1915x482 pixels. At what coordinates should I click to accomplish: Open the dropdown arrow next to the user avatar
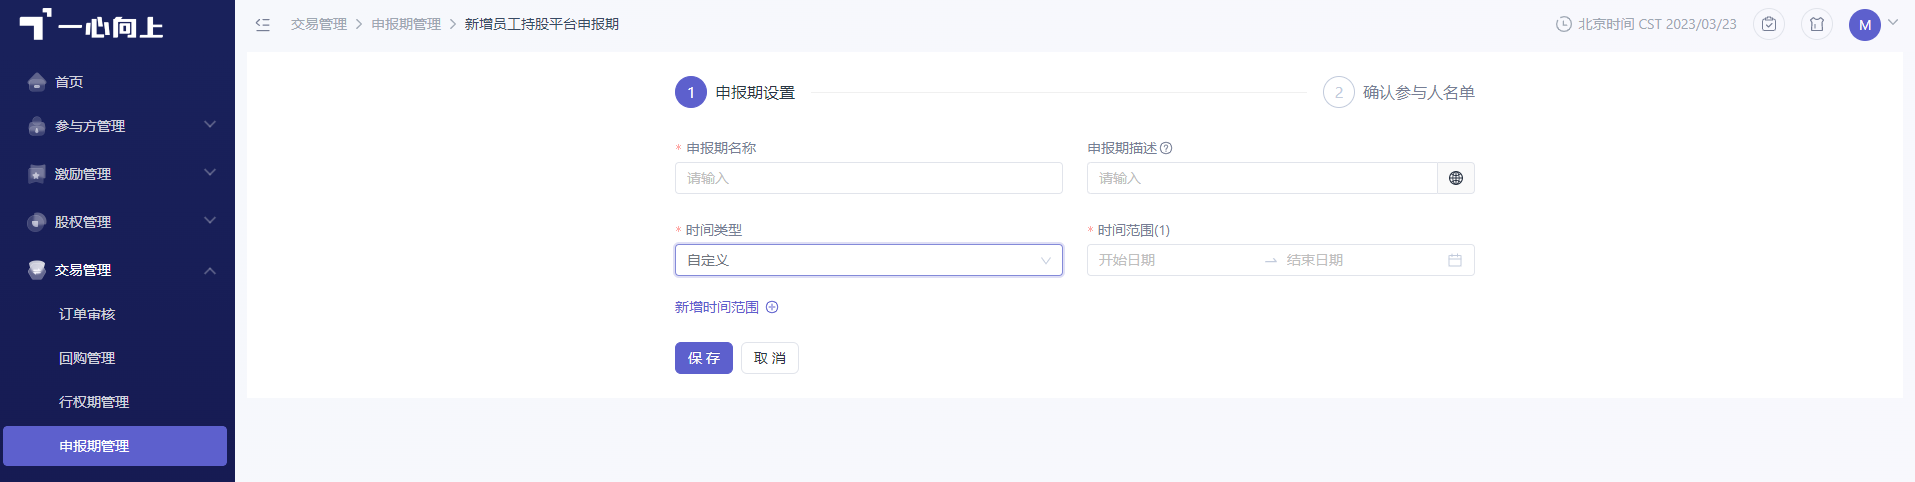[1893, 22]
